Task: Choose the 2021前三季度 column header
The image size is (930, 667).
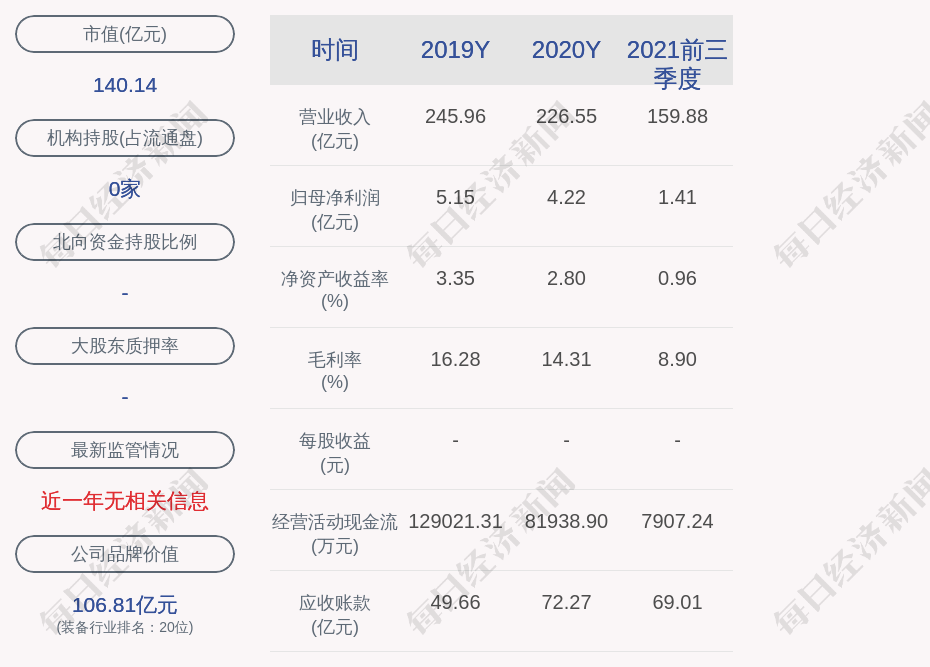Action: [677, 64]
